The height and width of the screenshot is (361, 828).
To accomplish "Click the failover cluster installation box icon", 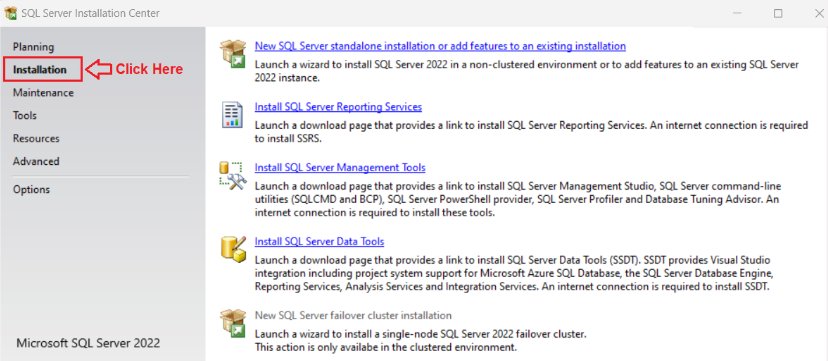I will 232,323.
